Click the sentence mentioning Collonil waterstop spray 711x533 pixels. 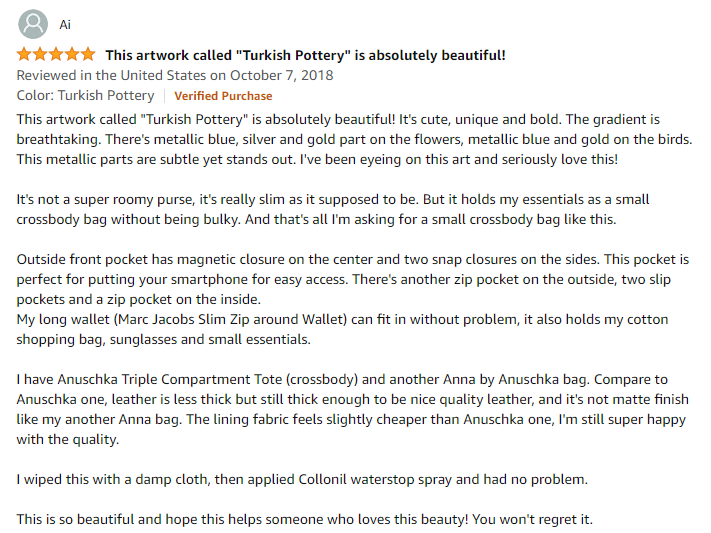coord(302,479)
